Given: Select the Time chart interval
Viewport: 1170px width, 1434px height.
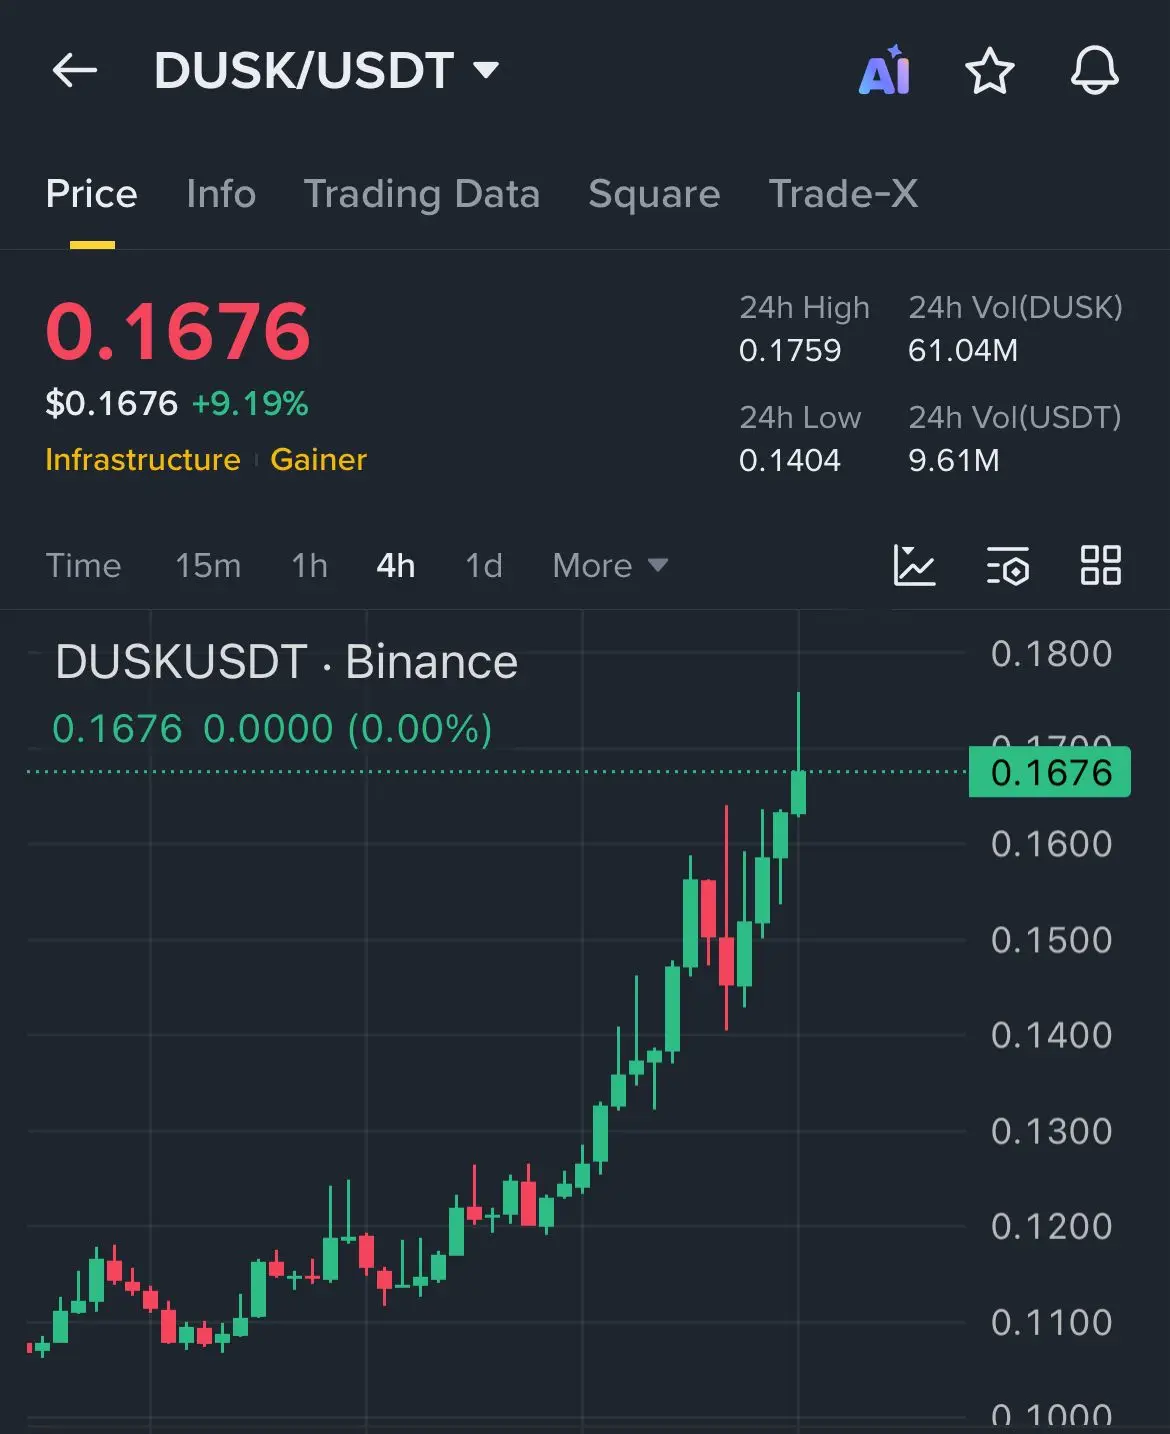Looking at the screenshot, I should coord(84,566).
